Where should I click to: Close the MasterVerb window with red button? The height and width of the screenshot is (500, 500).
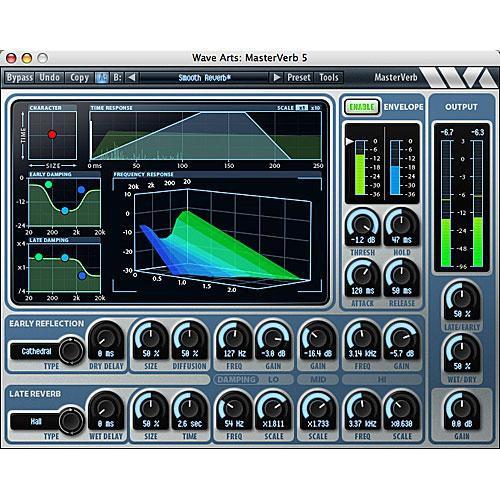pos(11,58)
